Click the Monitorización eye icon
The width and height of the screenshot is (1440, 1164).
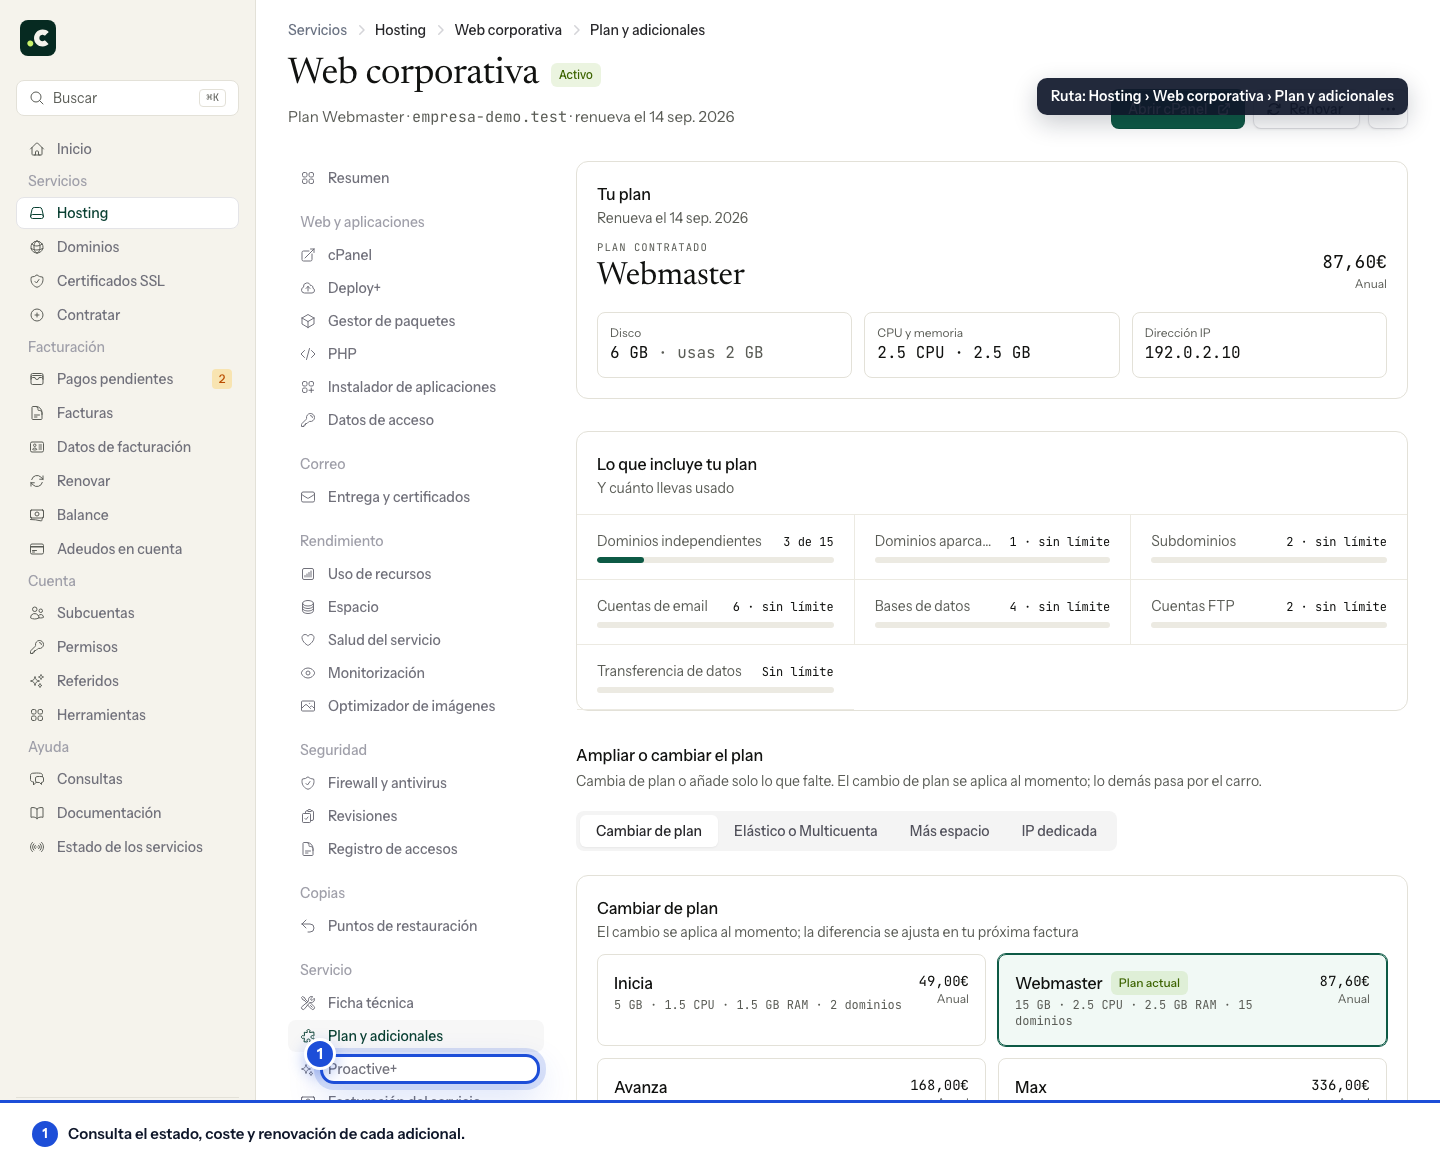click(308, 673)
